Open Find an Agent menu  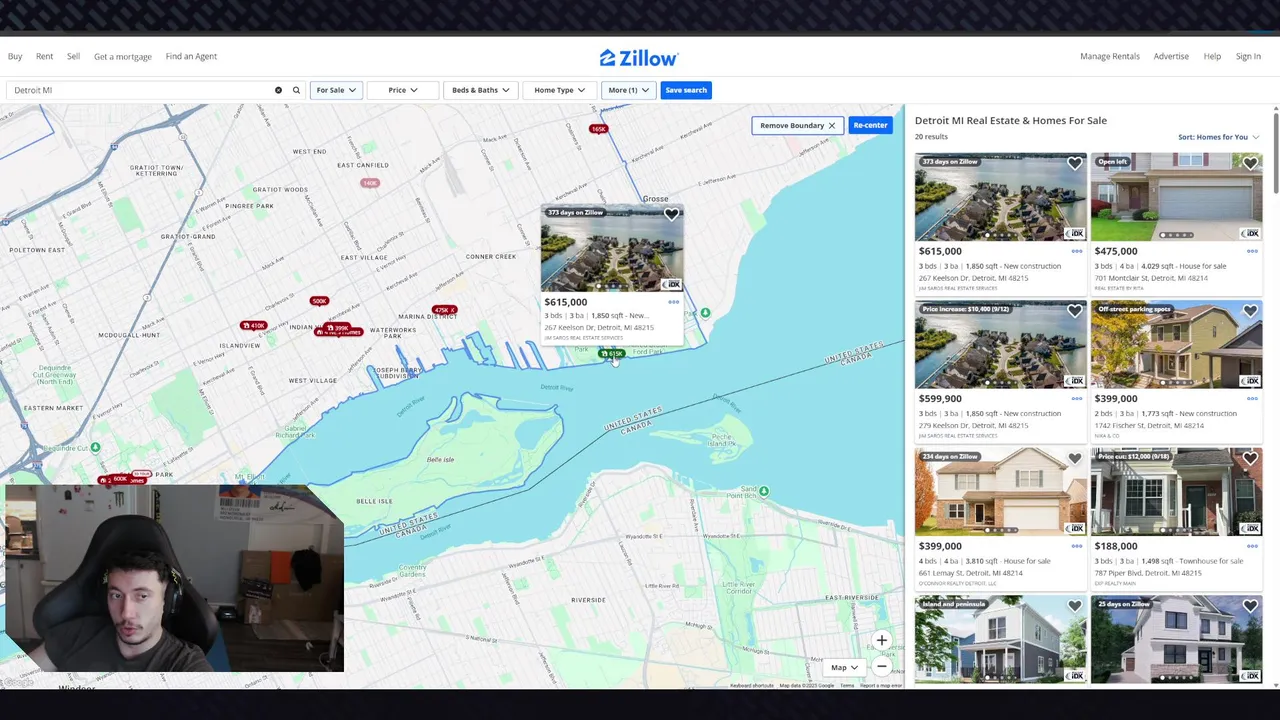(191, 56)
